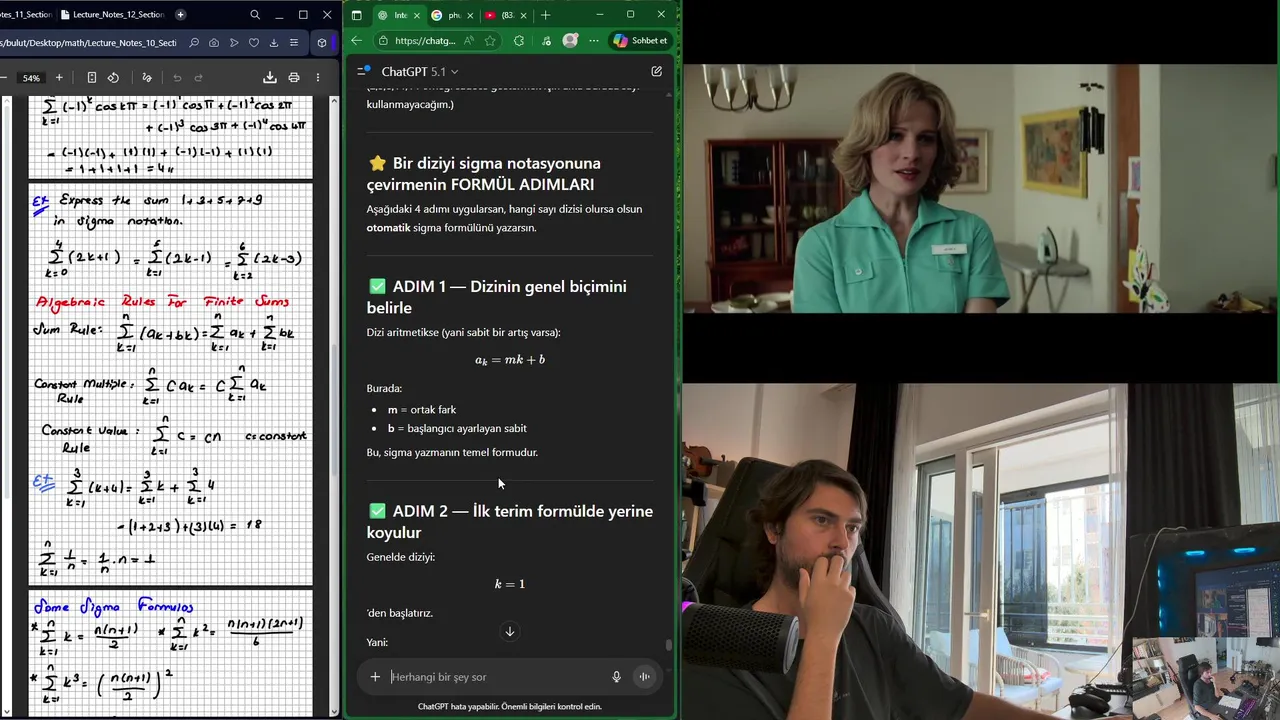Switch to the Lecture_Notes_11_Section tab

coord(25,15)
